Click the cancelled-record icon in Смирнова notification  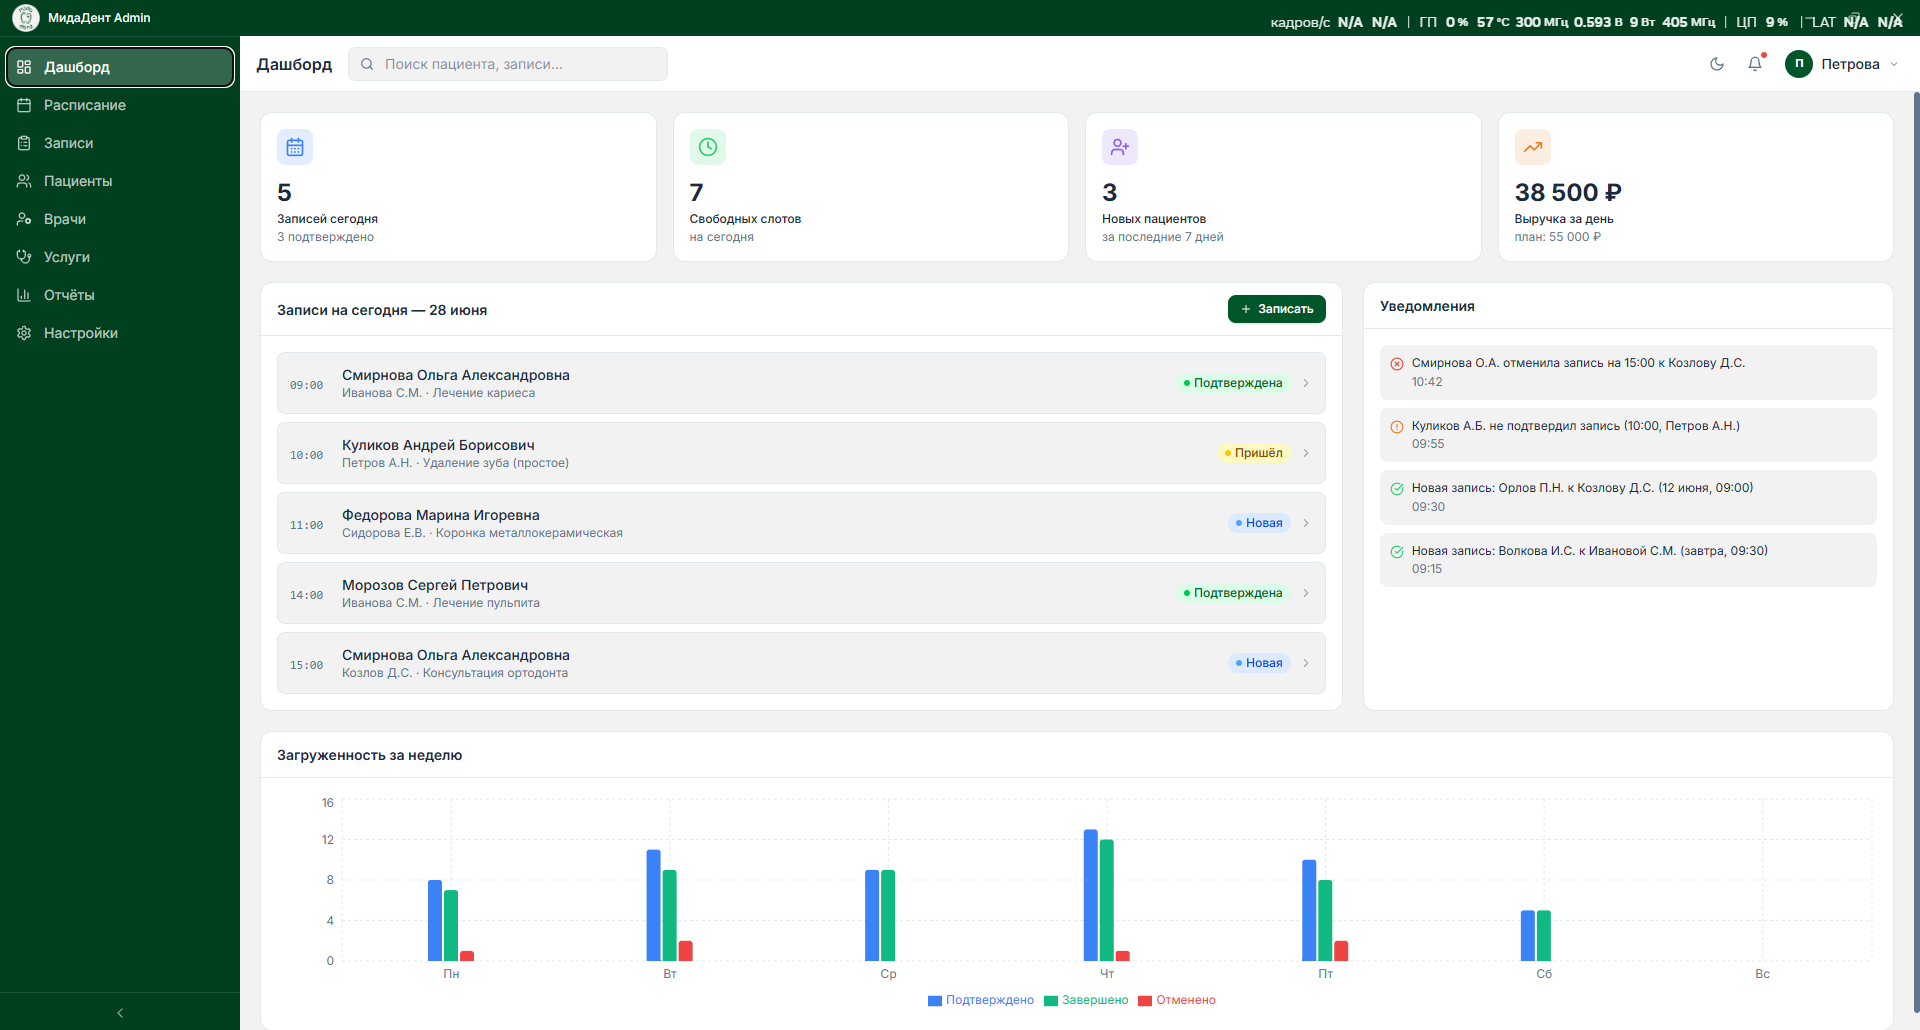tap(1397, 364)
